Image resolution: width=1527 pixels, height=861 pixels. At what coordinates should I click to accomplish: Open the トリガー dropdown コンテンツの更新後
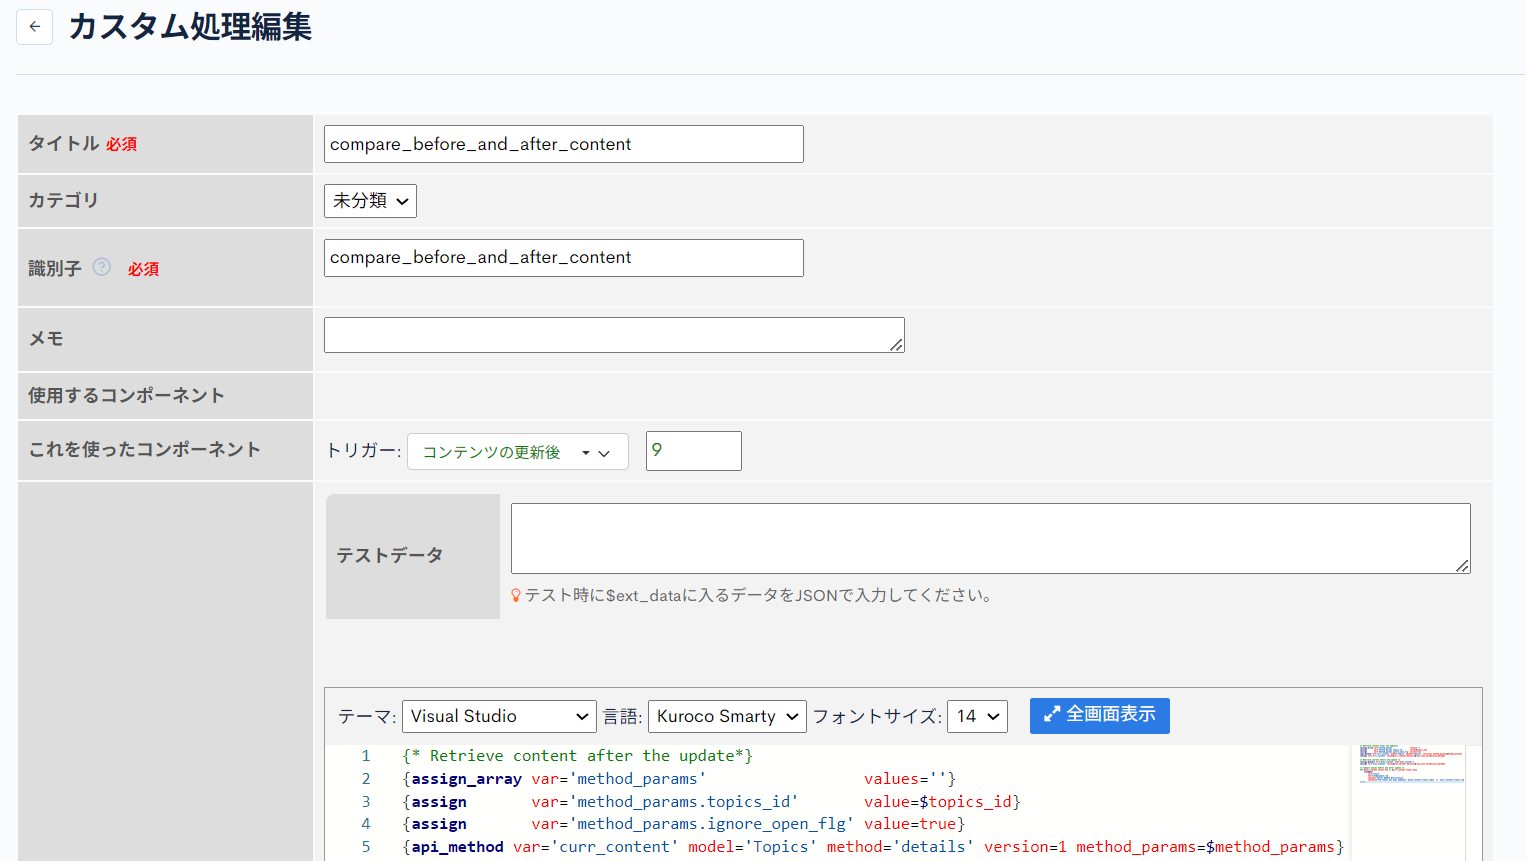pos(517,452)
